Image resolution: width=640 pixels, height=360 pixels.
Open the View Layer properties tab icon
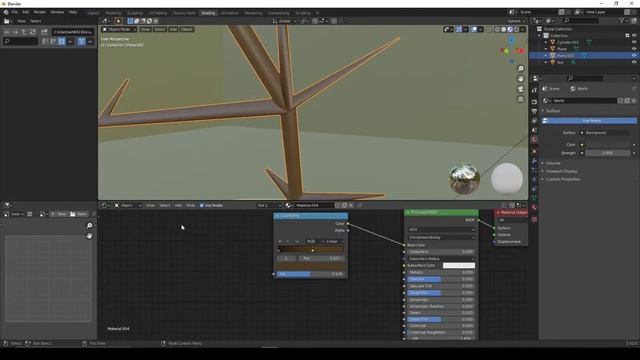click(x=534, y=121)
